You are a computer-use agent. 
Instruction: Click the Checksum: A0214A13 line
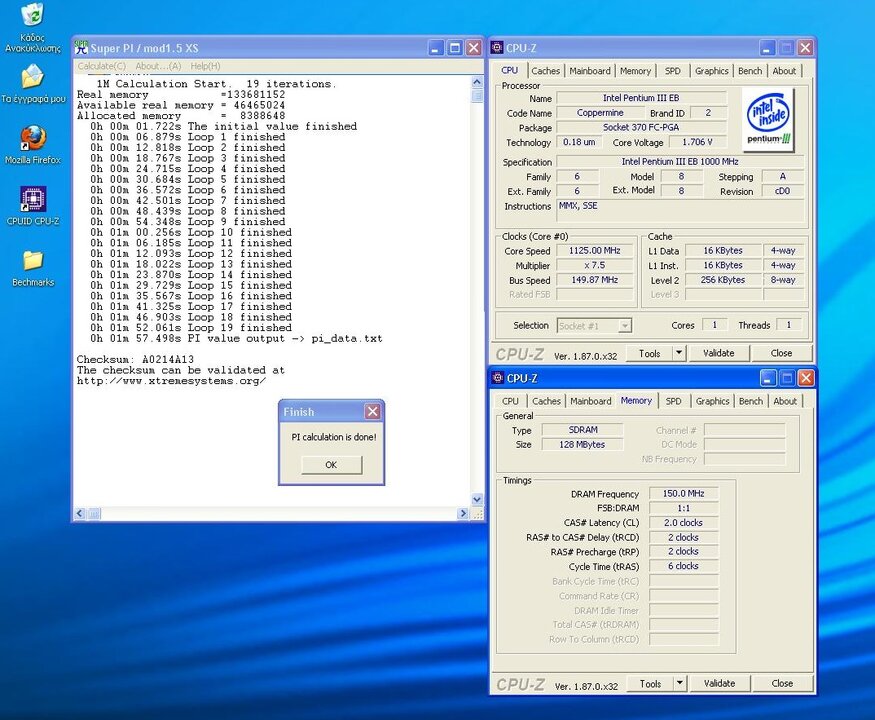click(135, 359)
